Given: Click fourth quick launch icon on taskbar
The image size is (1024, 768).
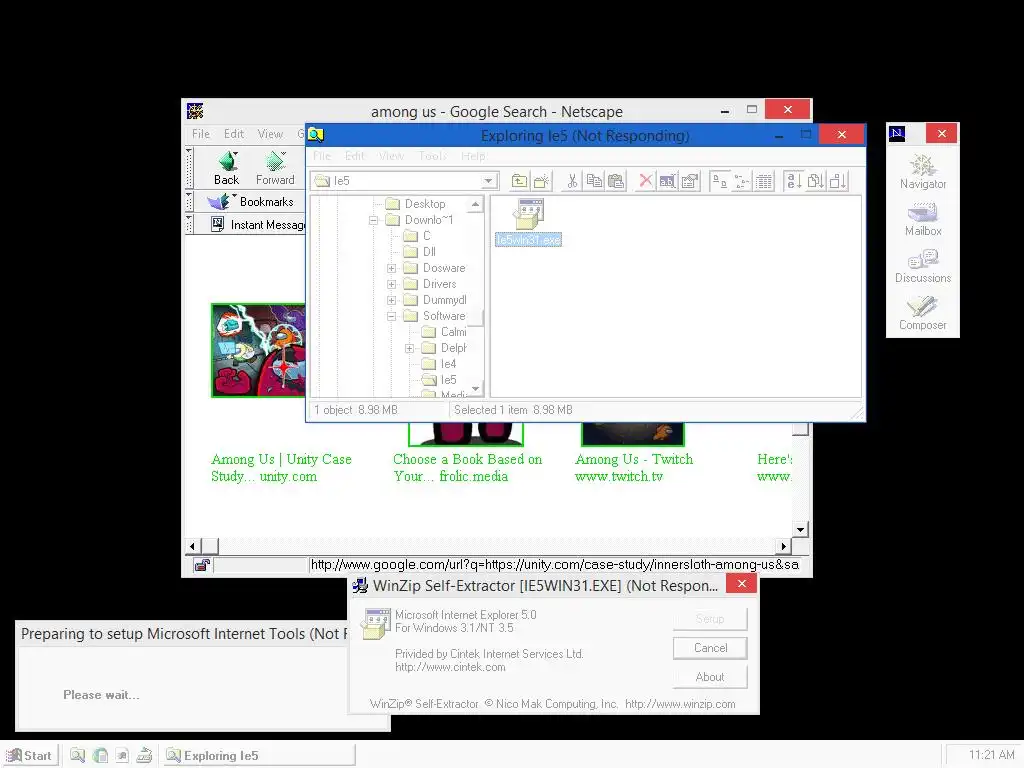Looking at the screenshot, I should 144,756.
